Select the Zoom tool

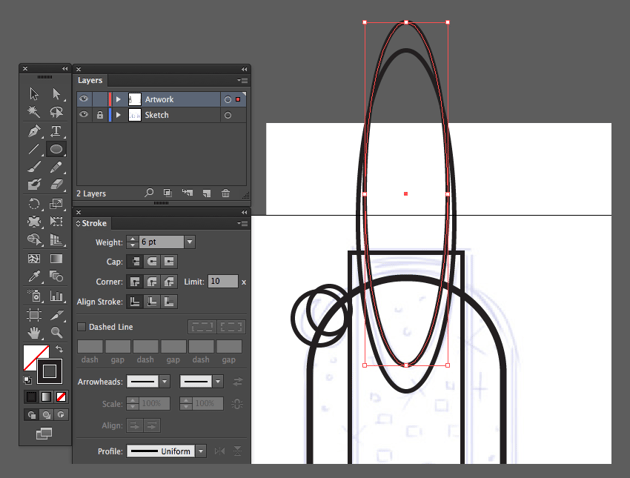coord(56,332)
